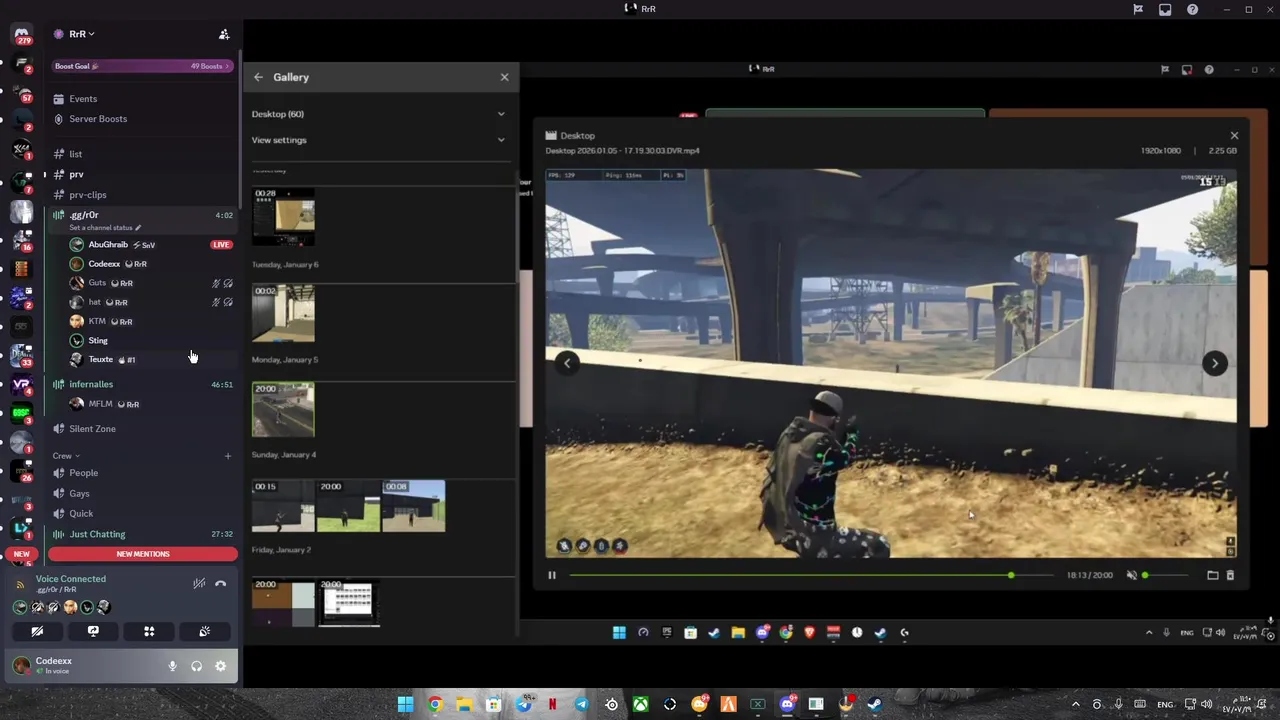Open the prv-clips text channel
Image resolution: width=1280 pixels, height=720 pixels.
(x=142, y=195)
